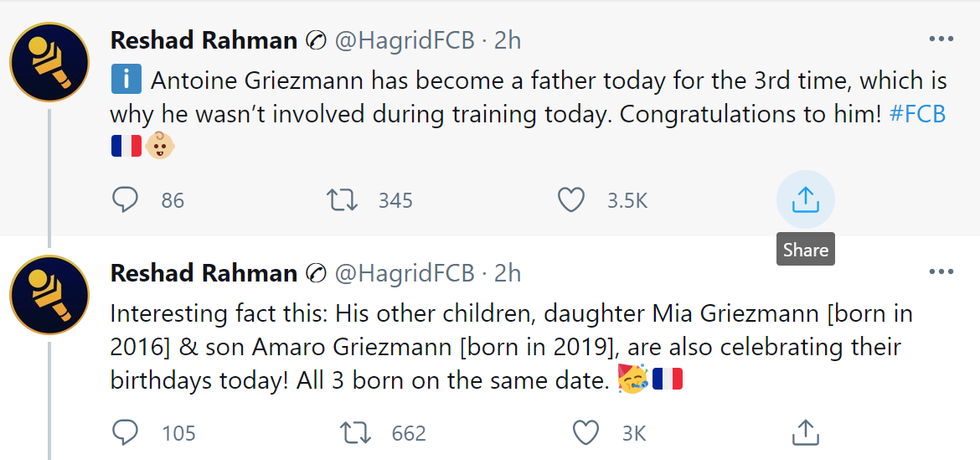Click the @HagridFCB handle on first tweet
Image resolution: width=980 pixels, height=460 pixels.
404,41
